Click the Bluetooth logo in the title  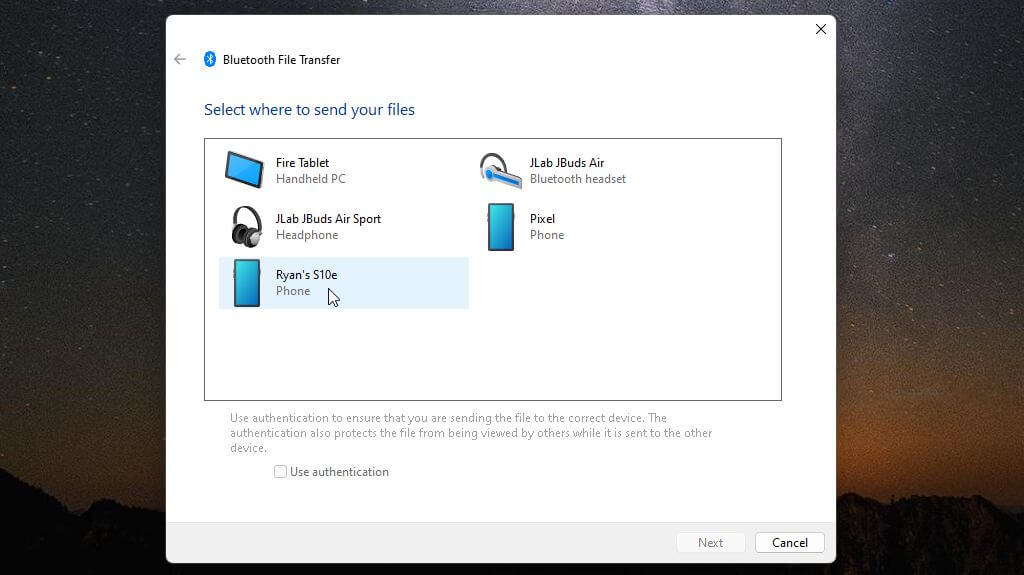click(210, 59)
